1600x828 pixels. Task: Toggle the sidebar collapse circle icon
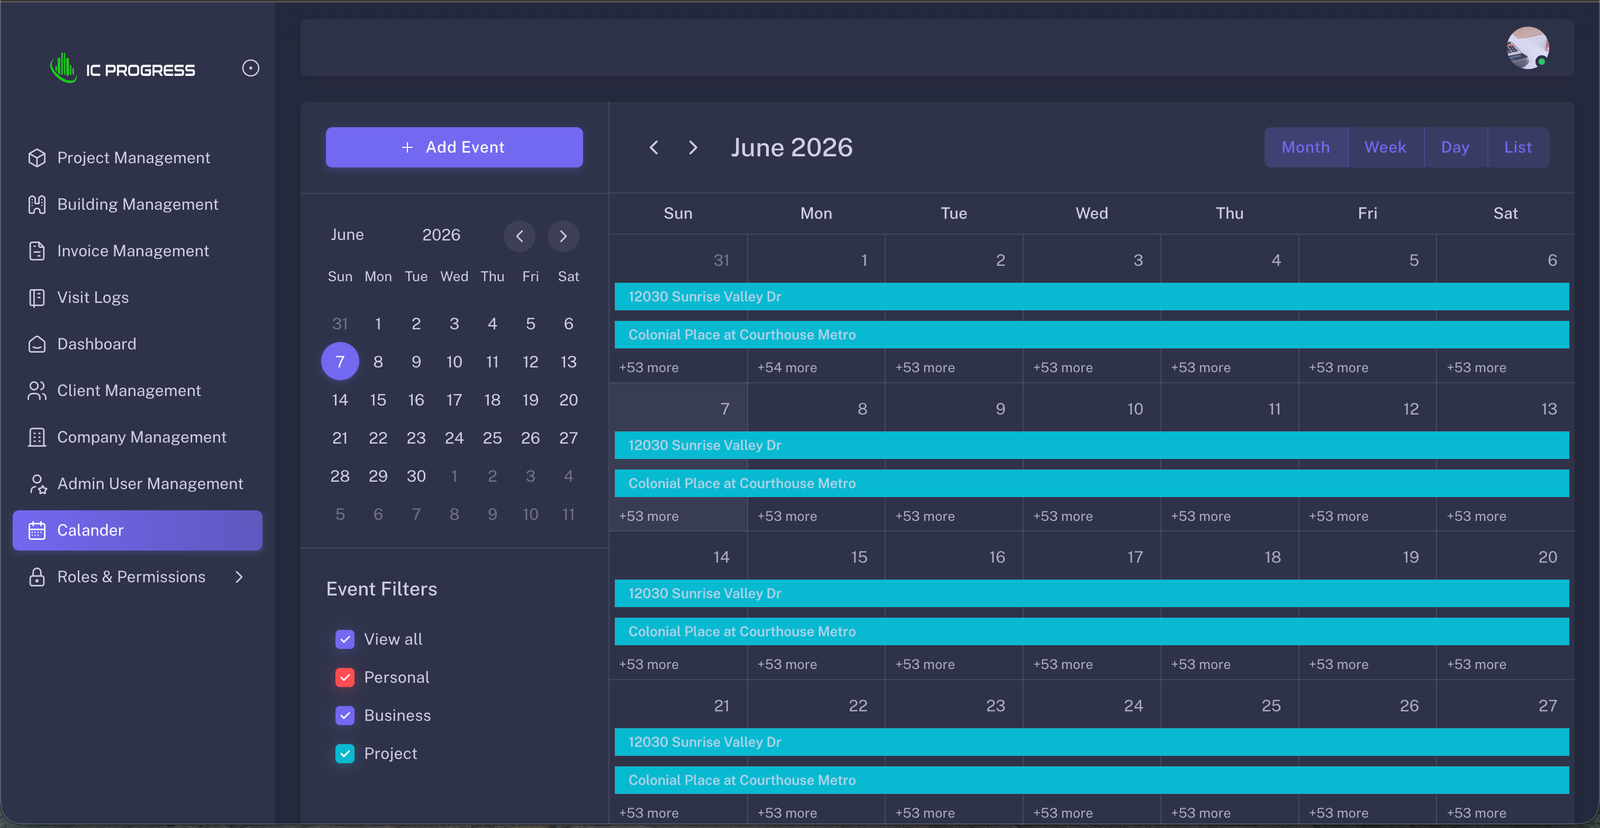pyautogui.click(x=251, y=68)
